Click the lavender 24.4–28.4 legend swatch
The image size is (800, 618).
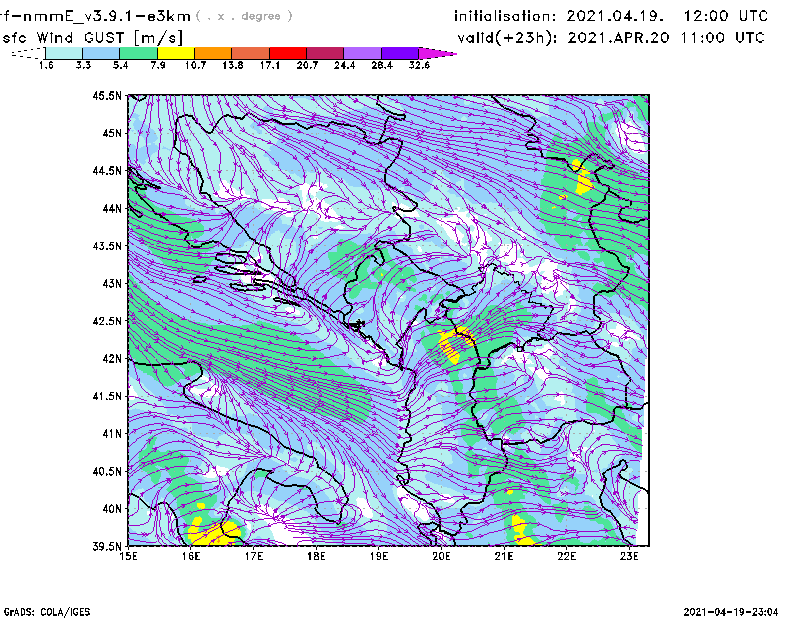click(362, 53)
